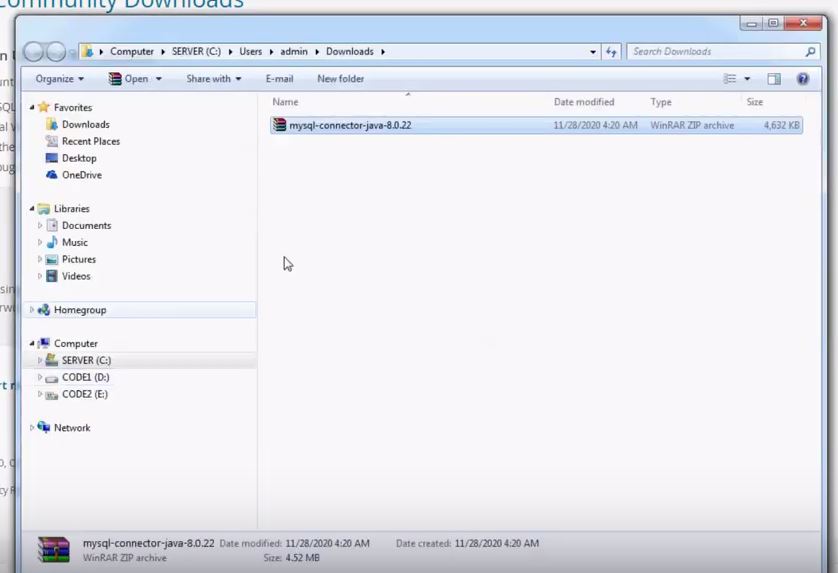Screen dimensions: 838x573
Task: Maximize the Explorer window
Action: (773, 23)
